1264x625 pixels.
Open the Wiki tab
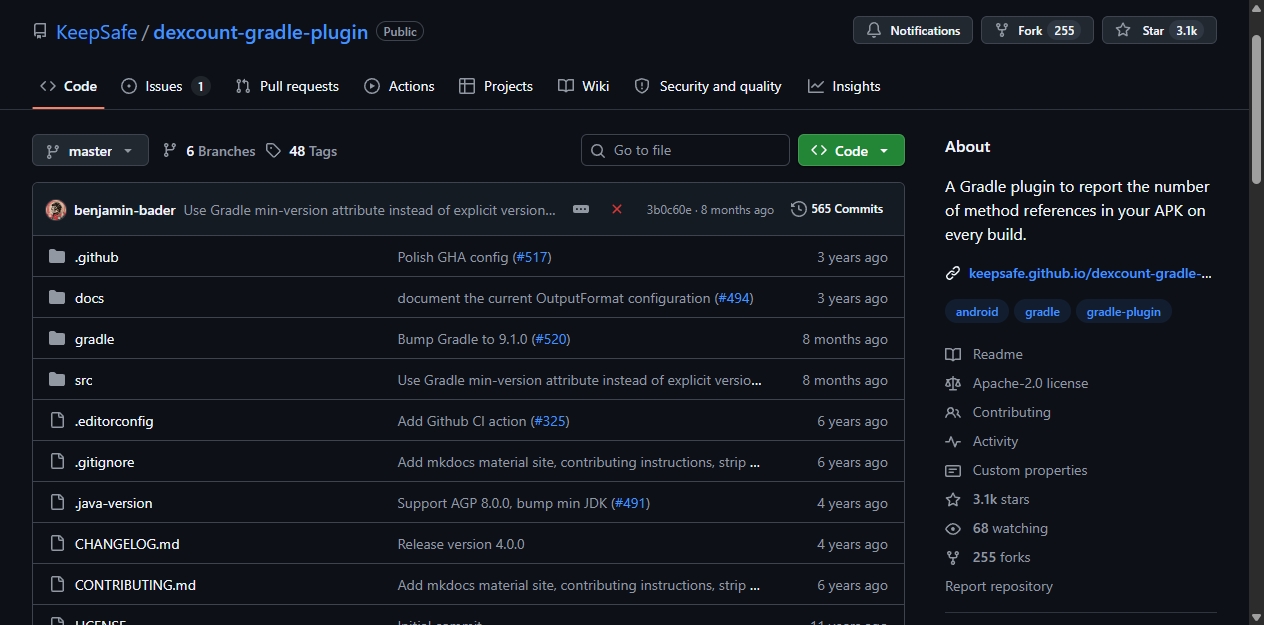(584, 86)
